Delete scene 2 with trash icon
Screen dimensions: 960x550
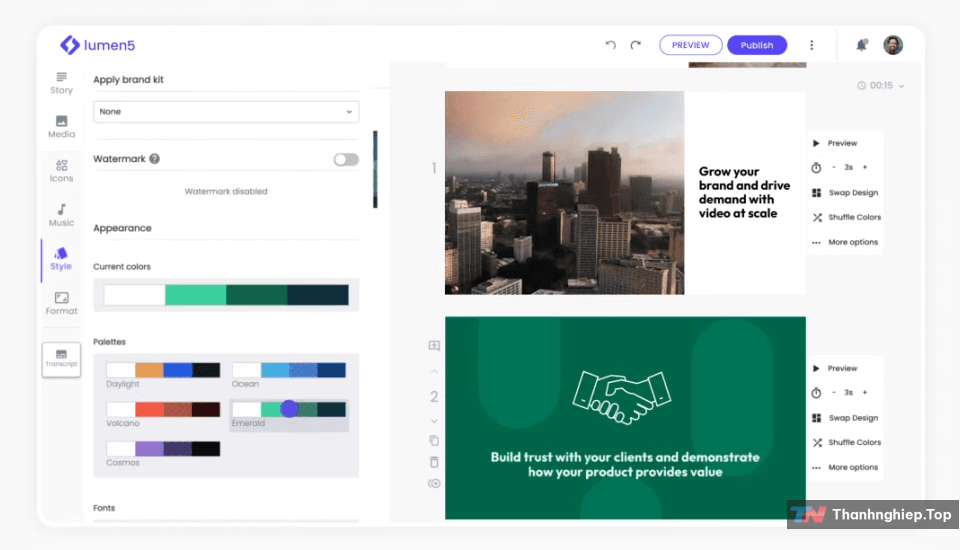point(434,462)
